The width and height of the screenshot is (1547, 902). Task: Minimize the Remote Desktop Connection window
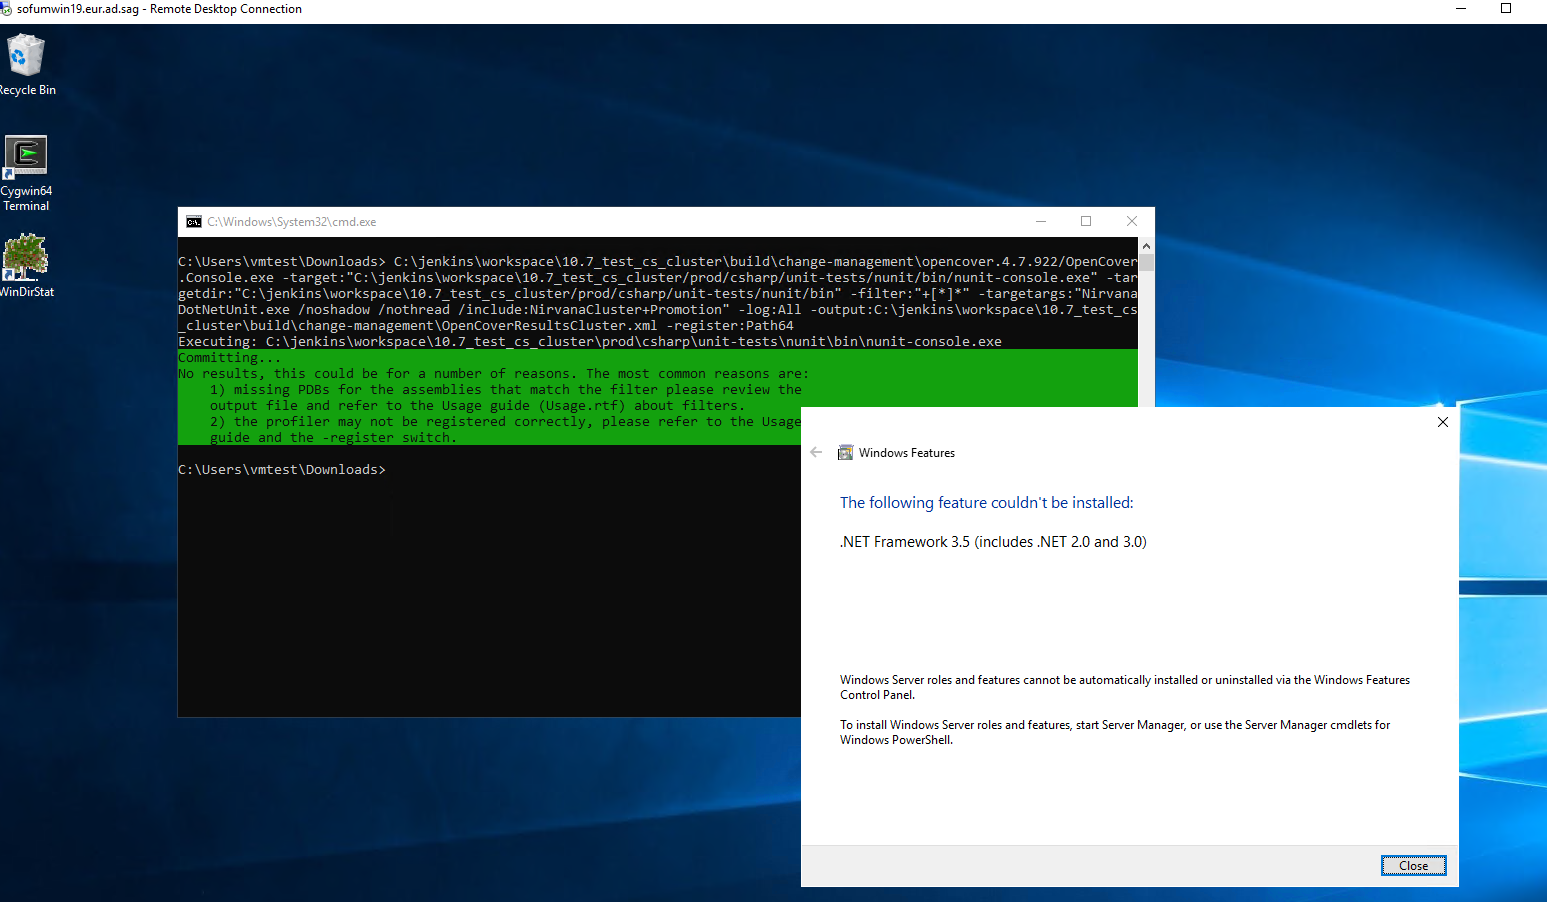point(1461,9)
